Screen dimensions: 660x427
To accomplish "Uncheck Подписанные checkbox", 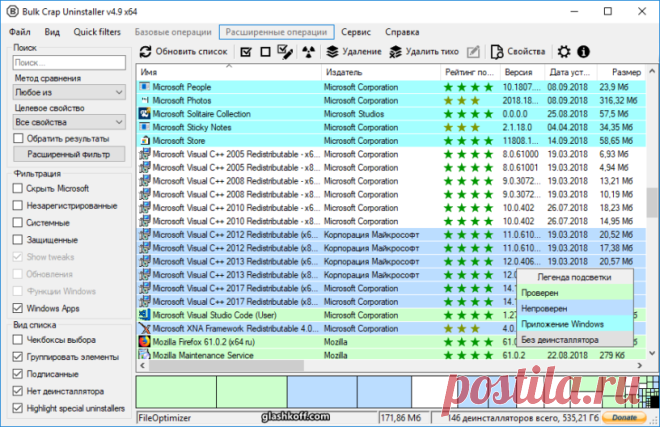I will [18, 374].
